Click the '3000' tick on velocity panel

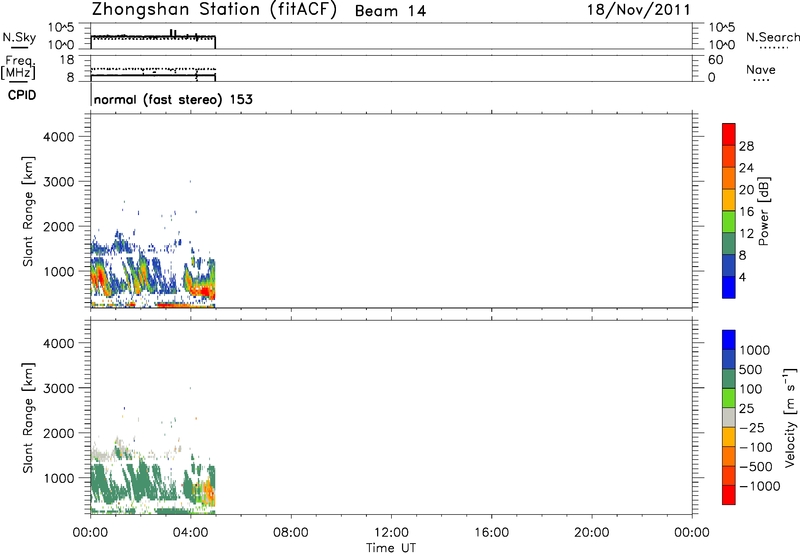[x=59, y=388]
